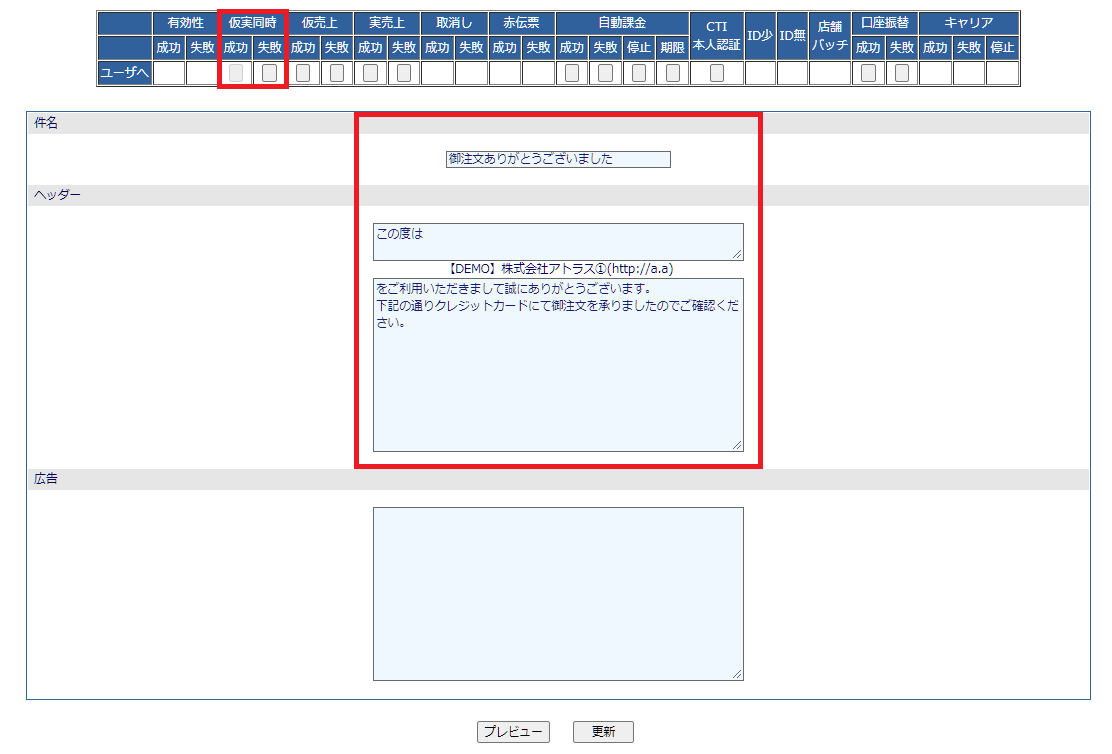Click the 自動課金 column header
Image resolution: width=1112 pixels, height=754 pixels.
click(622, 23)
